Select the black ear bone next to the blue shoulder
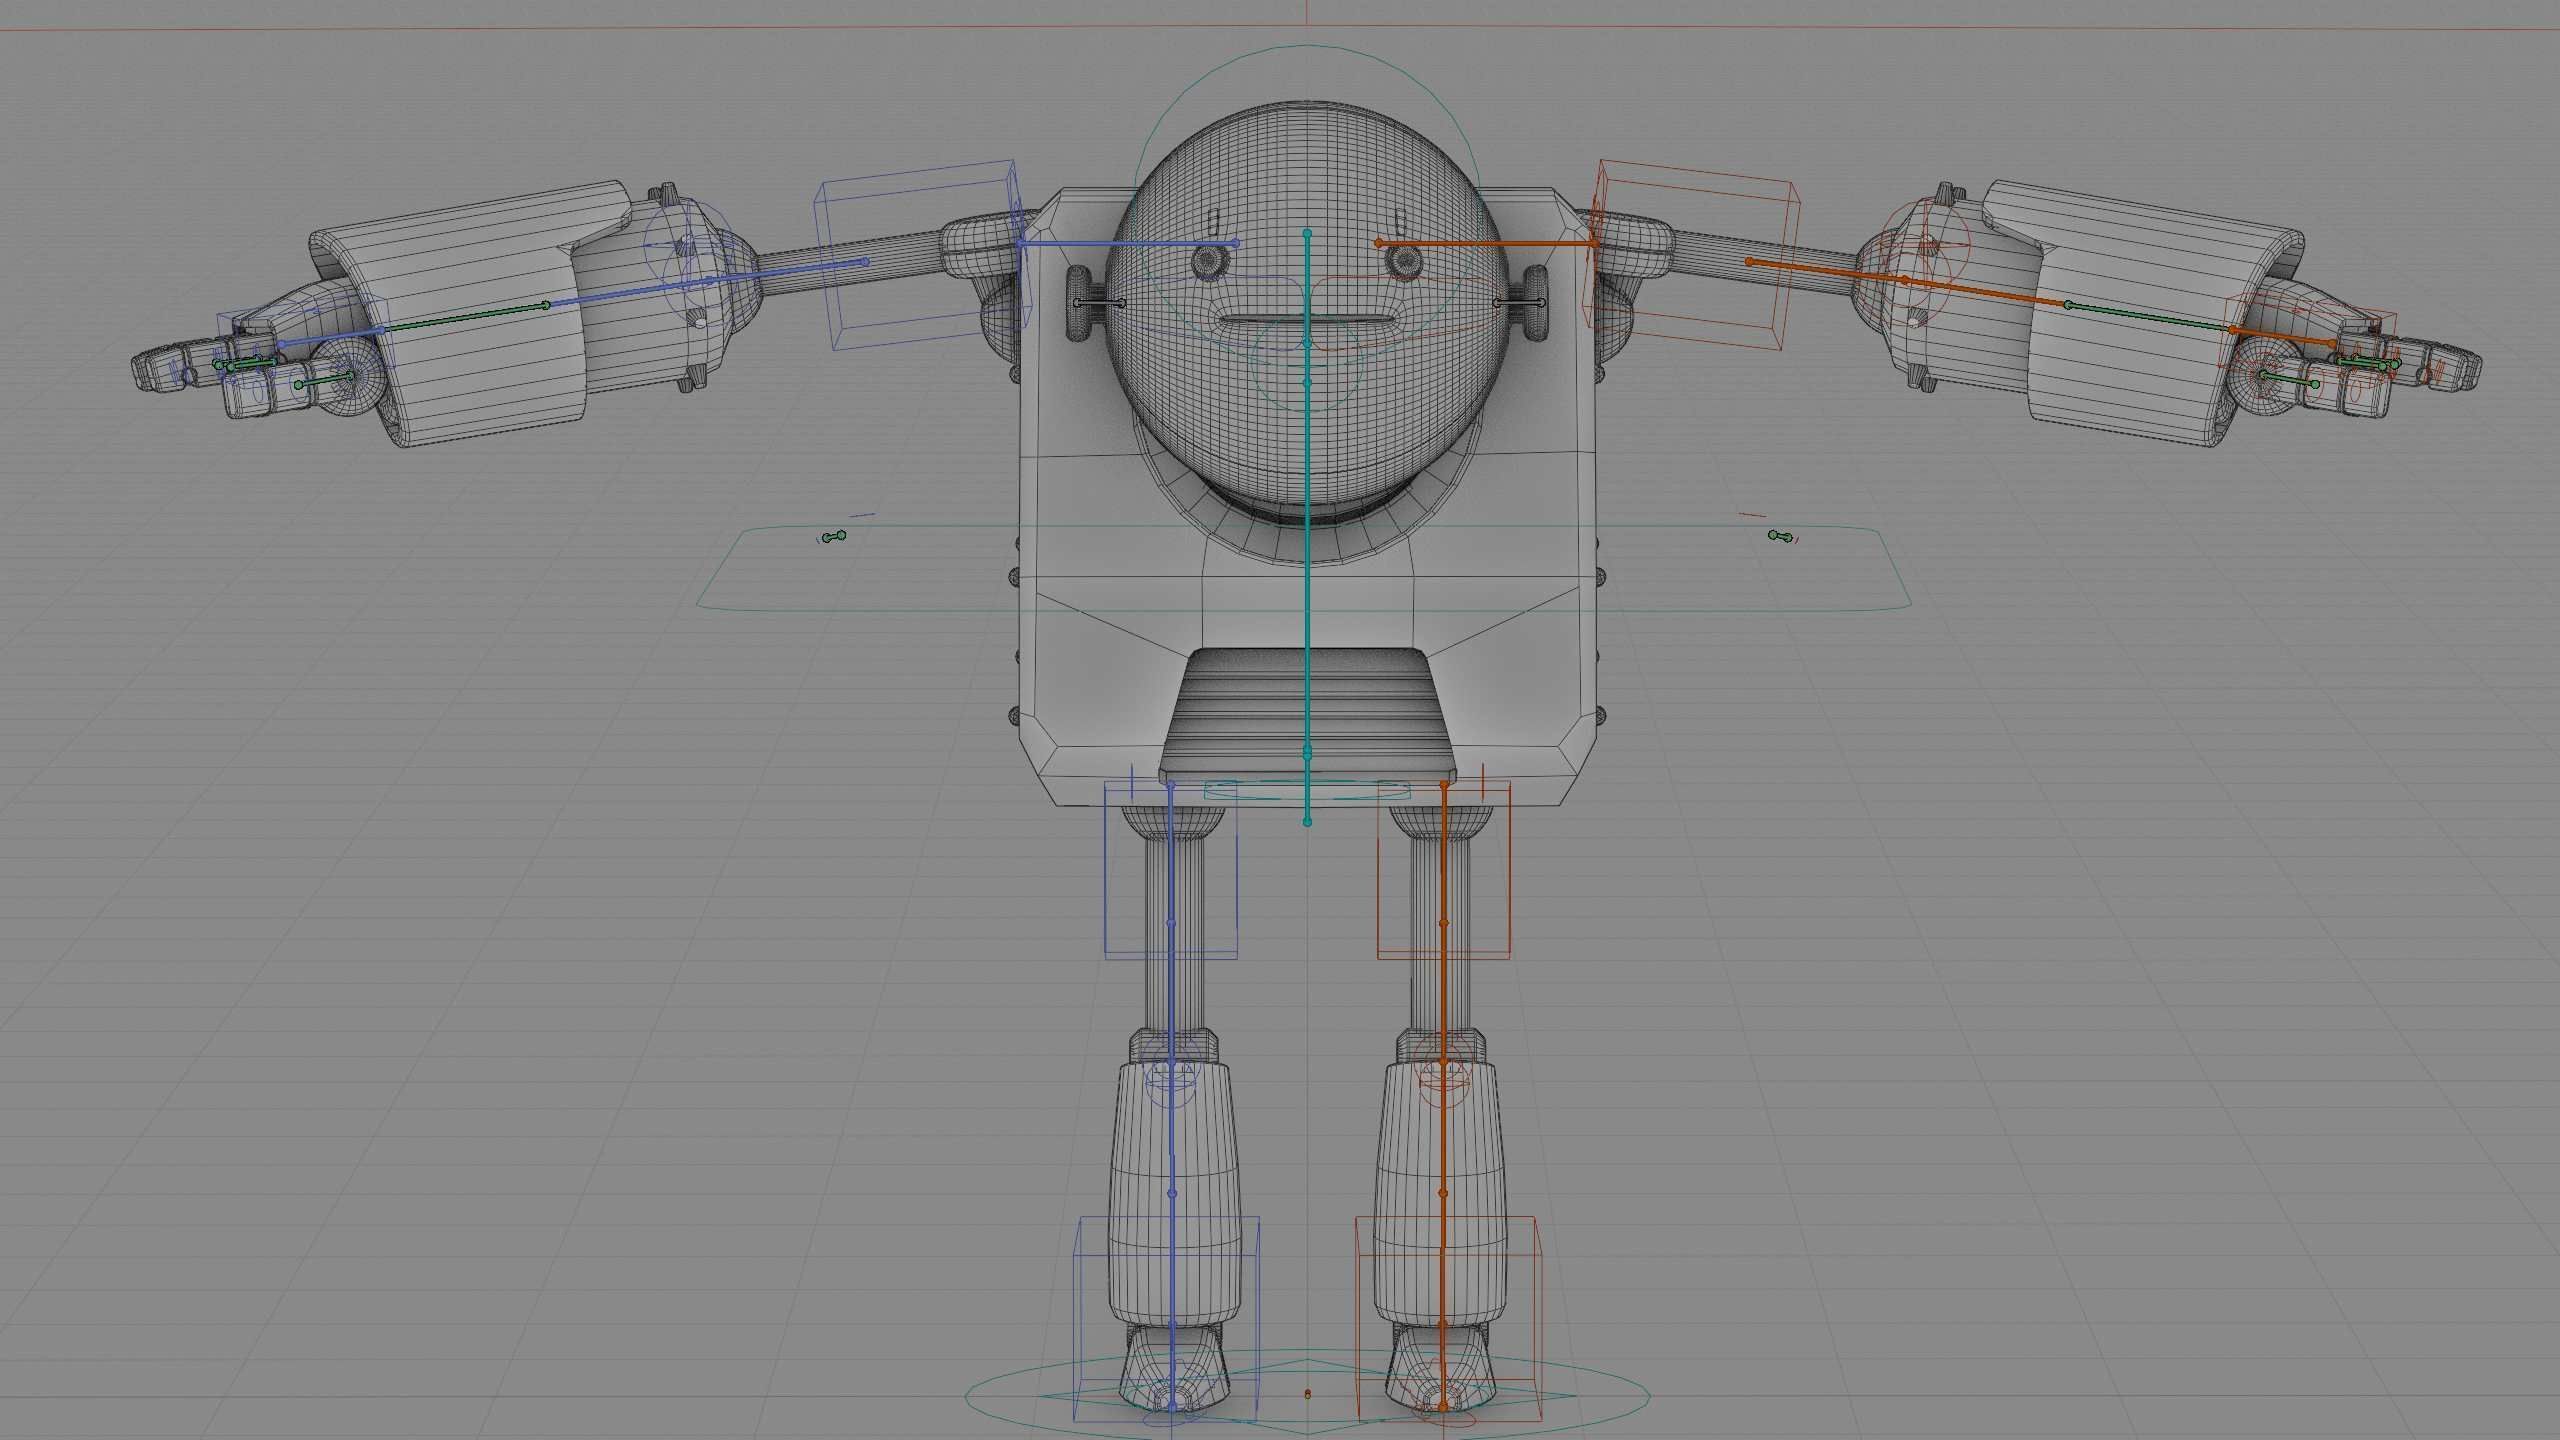This screenshot has width=2560, height=1440. [x=1098, y=302]
